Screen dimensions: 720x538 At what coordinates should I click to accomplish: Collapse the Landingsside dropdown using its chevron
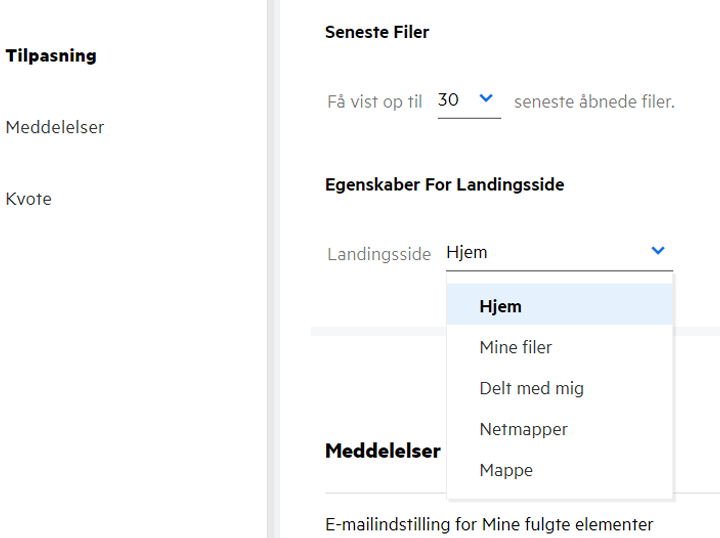[657, 251]
